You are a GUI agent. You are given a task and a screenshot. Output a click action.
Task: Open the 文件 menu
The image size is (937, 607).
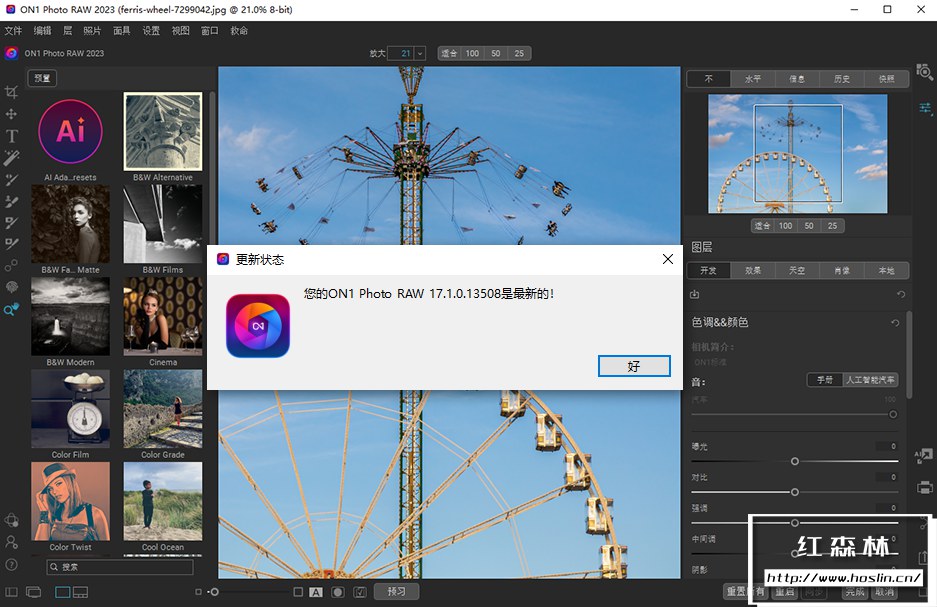click(x=13, y=31)
